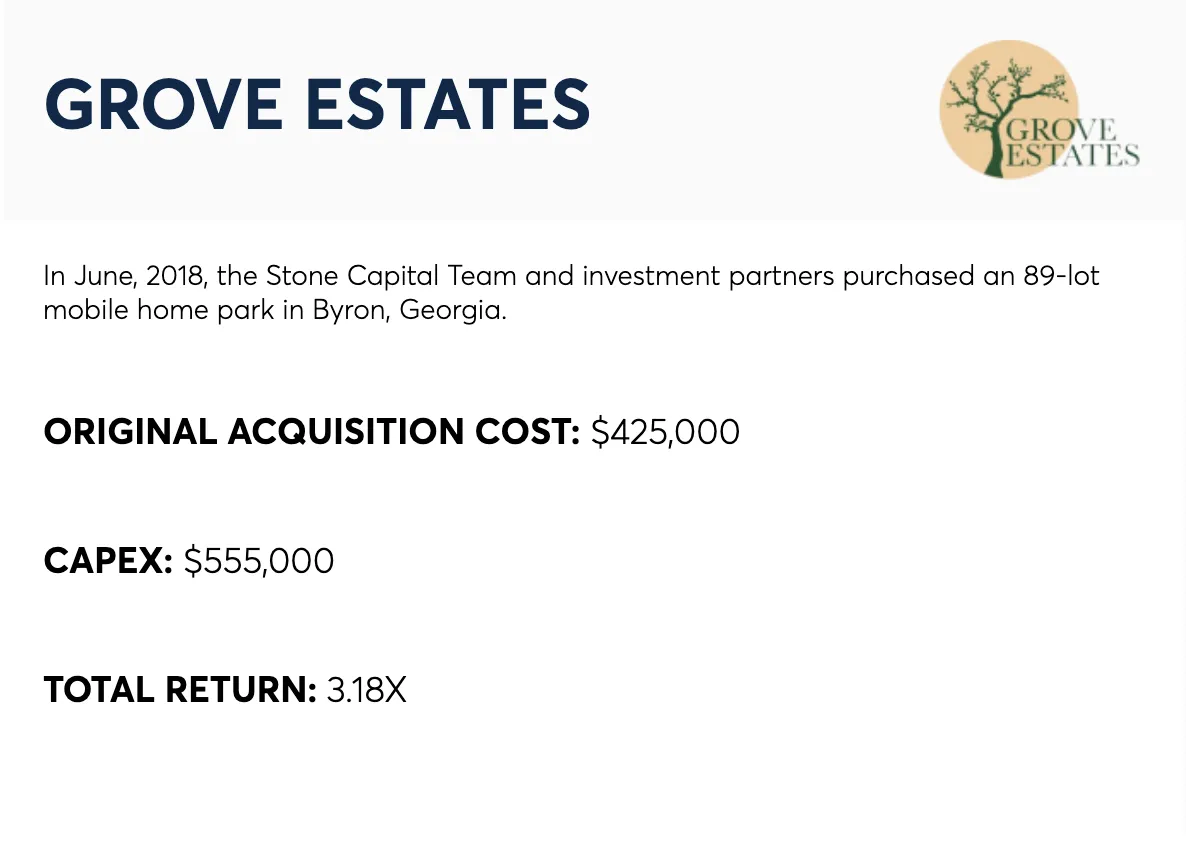Image resolution: width=1186 pixels, height=842 pixels.
Task: Click the word 'GROVE' in the heading
Action: click(x=163, y=104)
